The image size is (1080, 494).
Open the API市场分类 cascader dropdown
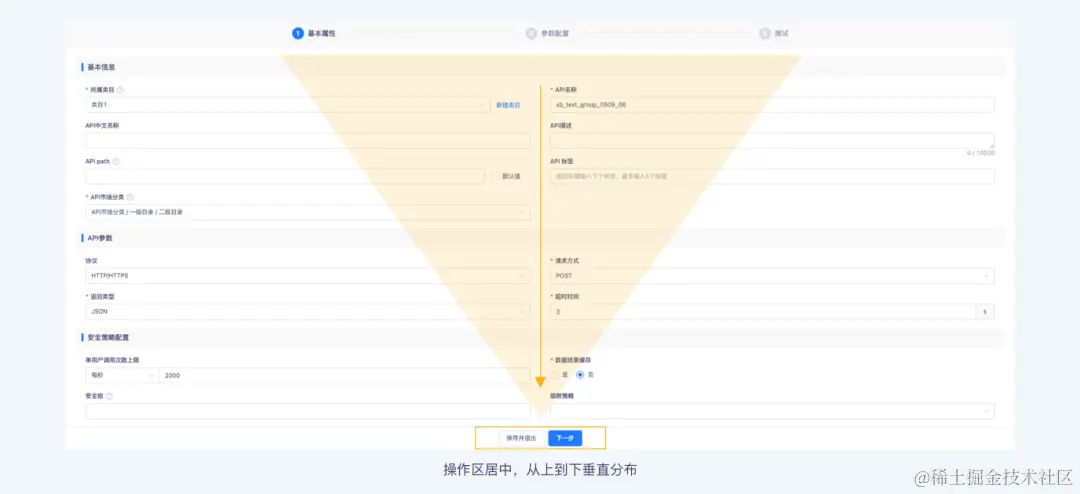pos(308,212)
